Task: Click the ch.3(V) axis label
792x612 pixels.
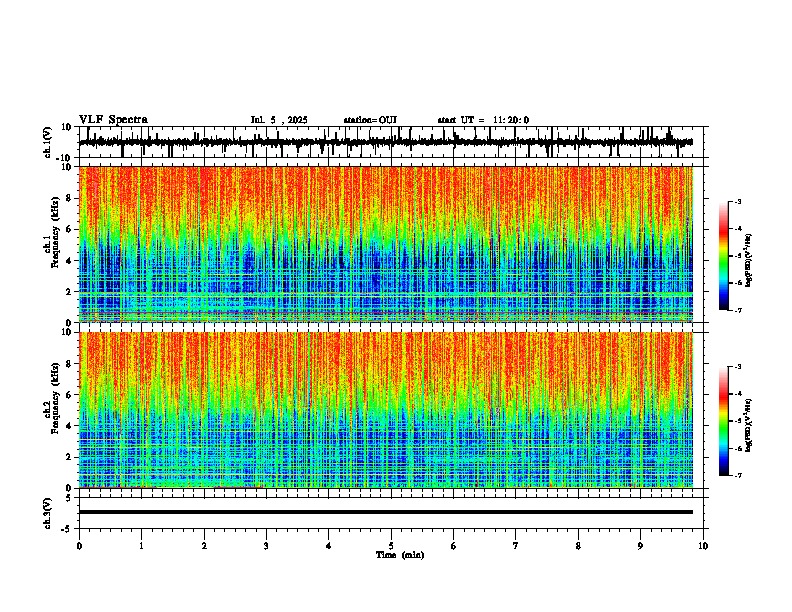Action: [48, 513]
